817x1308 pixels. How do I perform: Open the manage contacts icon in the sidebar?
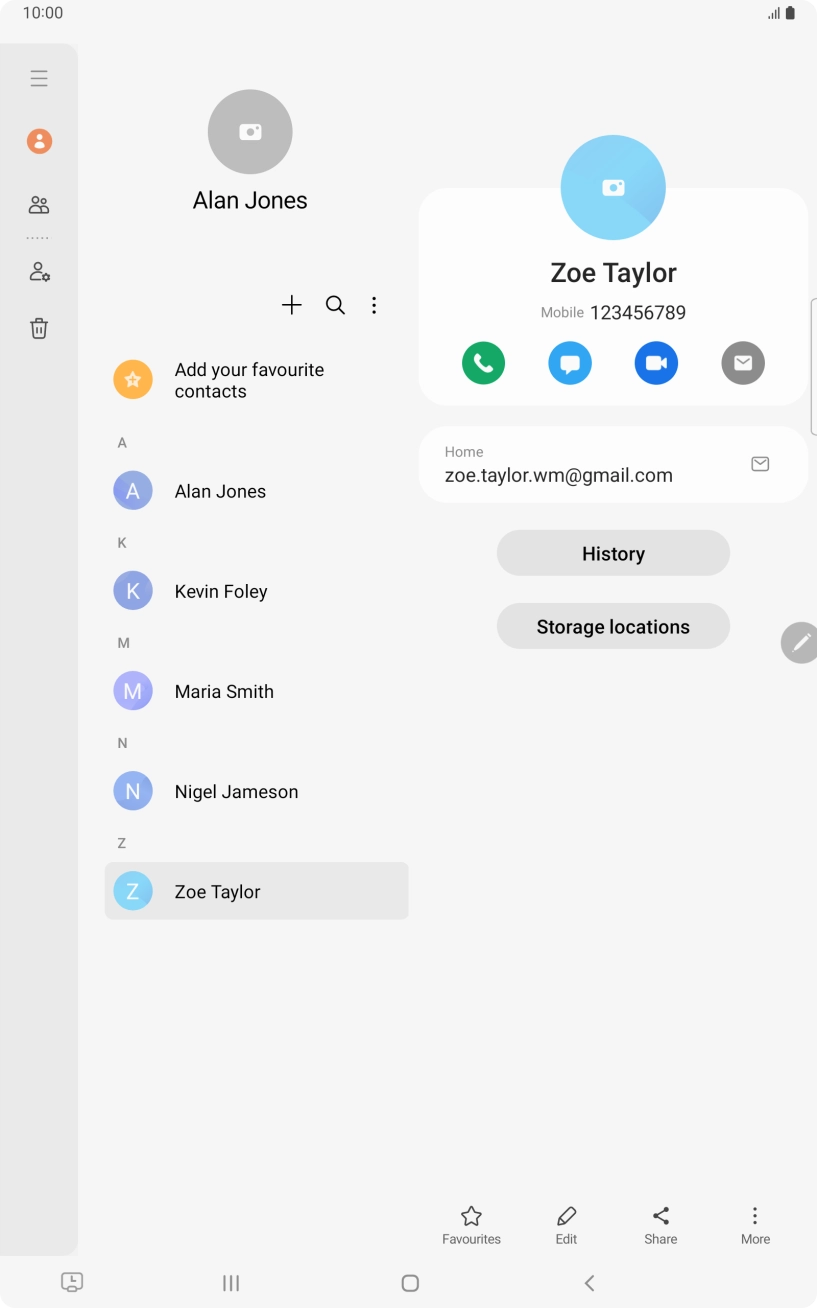pyautogui.click(x=39, y=271)
